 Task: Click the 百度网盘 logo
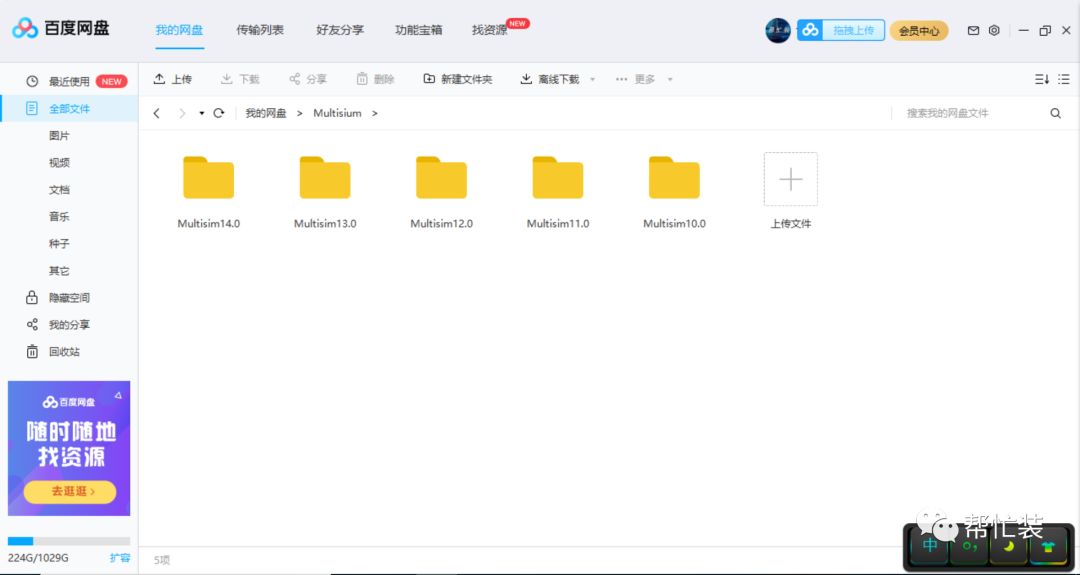click(61, 28)
